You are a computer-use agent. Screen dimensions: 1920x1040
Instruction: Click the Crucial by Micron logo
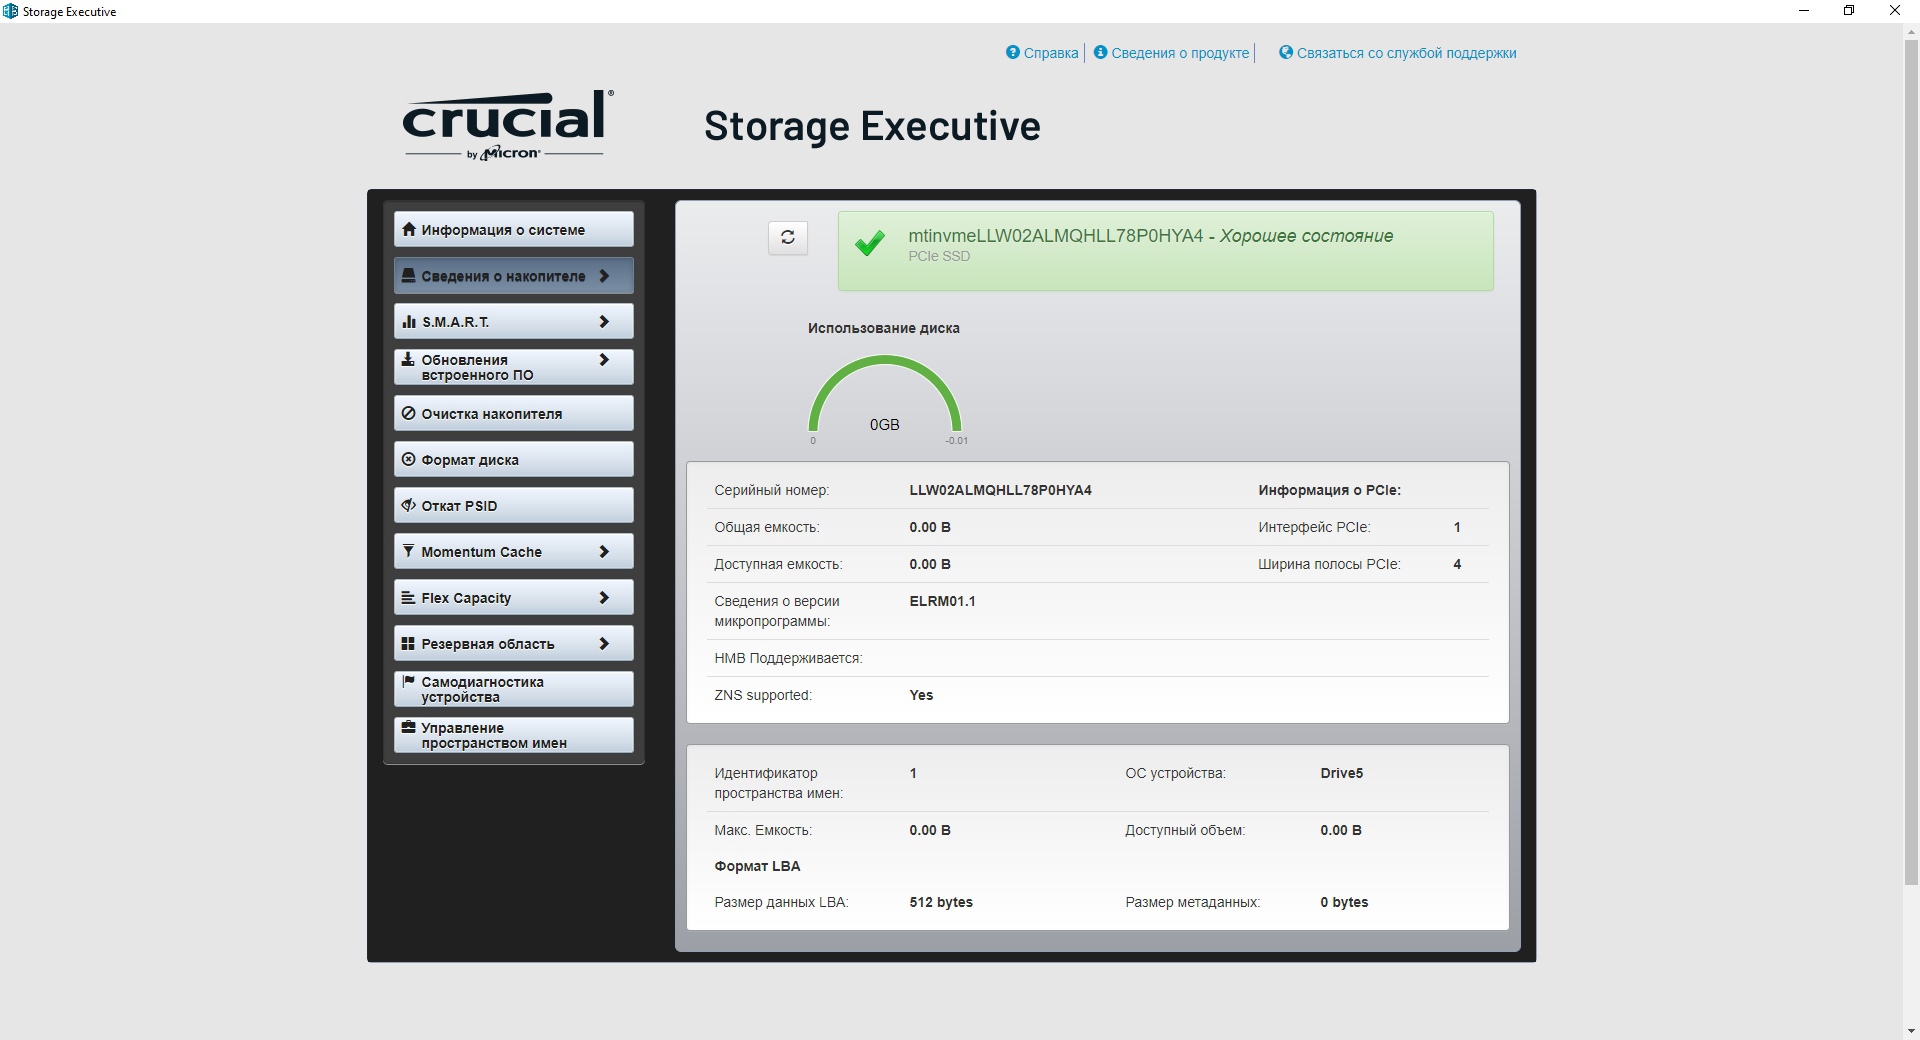508,125
